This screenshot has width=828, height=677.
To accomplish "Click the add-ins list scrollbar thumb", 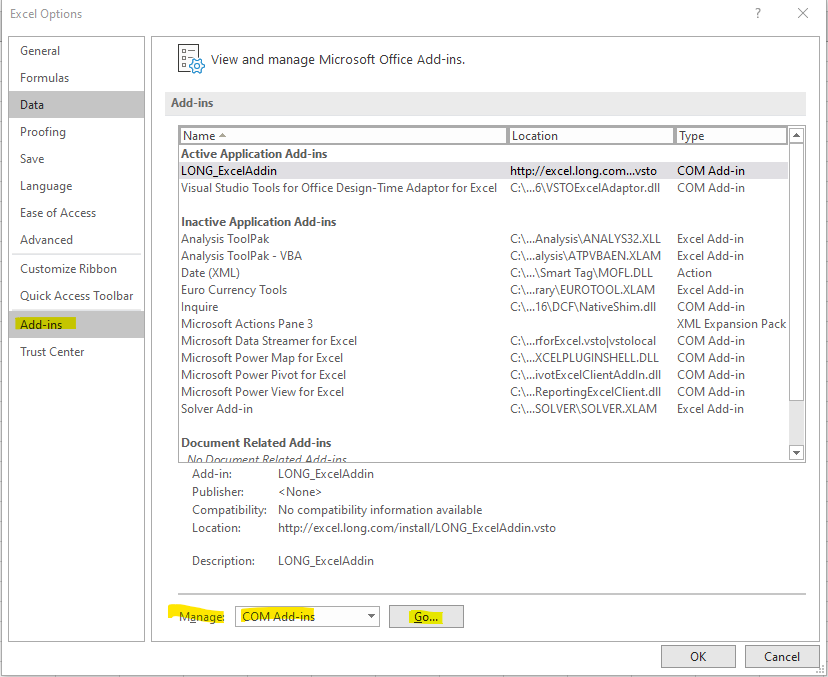I will [796, 271].
